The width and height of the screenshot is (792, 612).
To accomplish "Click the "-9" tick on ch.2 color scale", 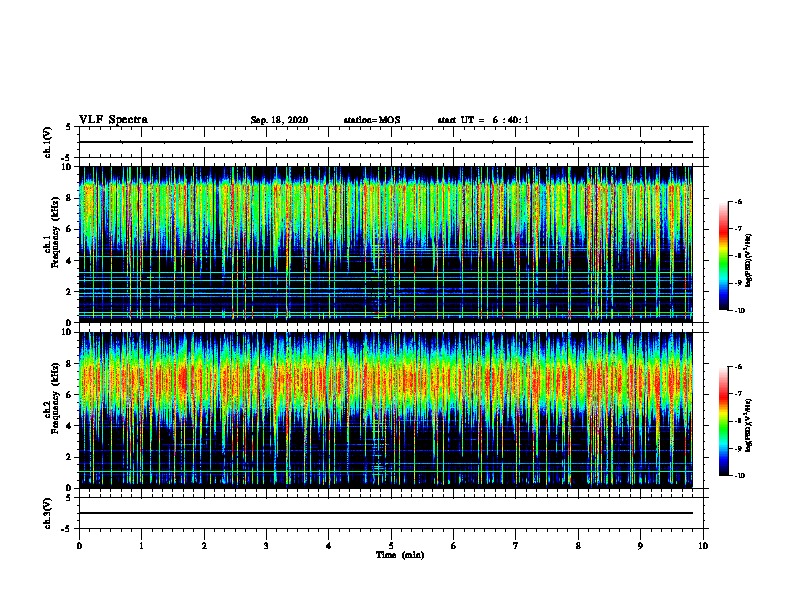I will pos(738,448).
